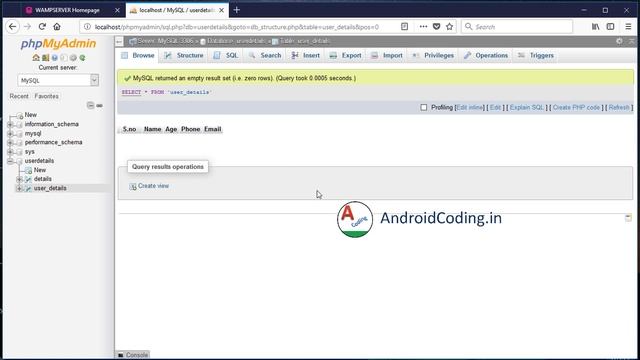
Task: Click the details table icon in tree
Action: 28,179
